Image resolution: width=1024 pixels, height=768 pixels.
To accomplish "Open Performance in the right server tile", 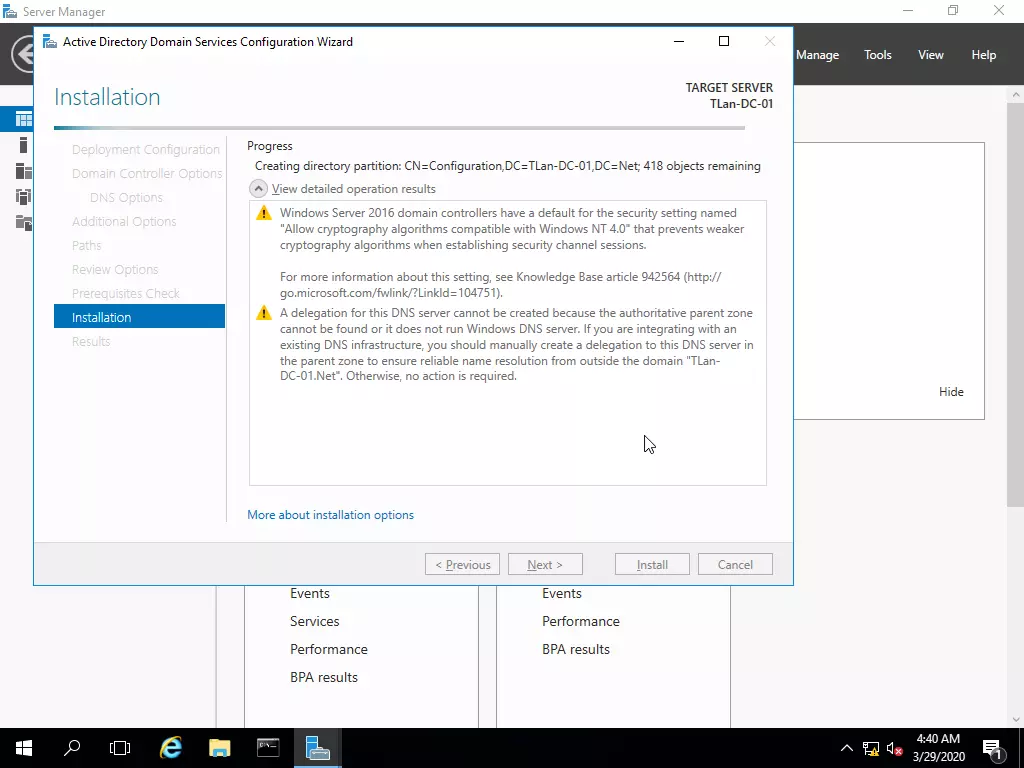I will [581, 621].
